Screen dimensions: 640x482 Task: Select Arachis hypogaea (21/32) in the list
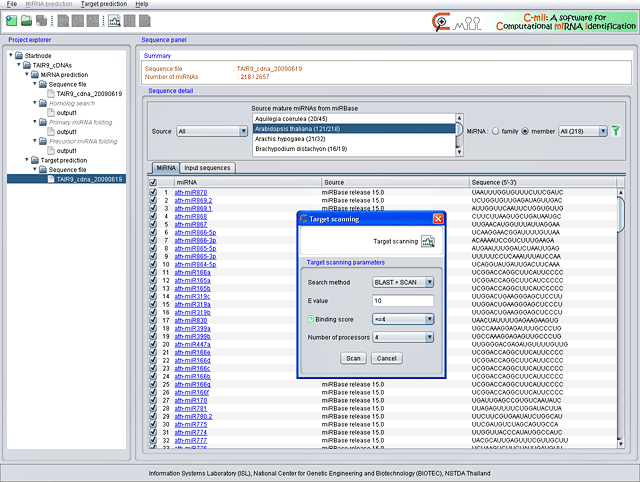coord(353,139)
